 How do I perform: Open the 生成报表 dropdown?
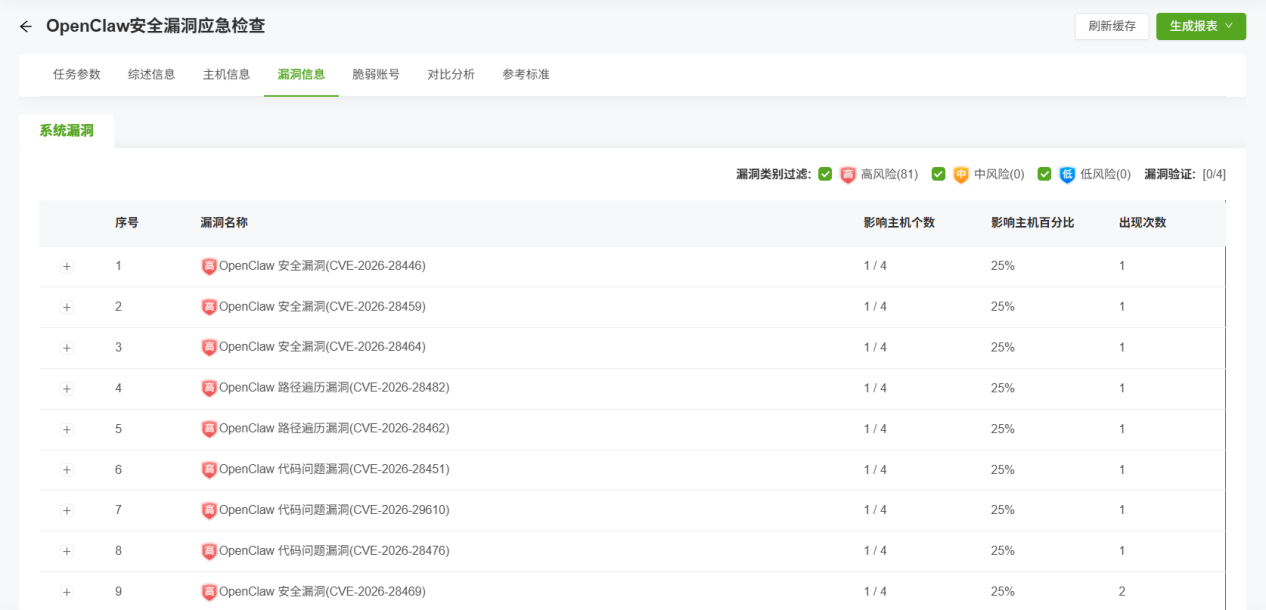click(x=1200, y=26)
